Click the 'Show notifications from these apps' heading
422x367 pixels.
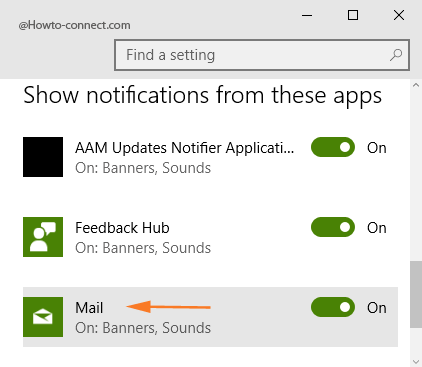click(x=202, y=96)
